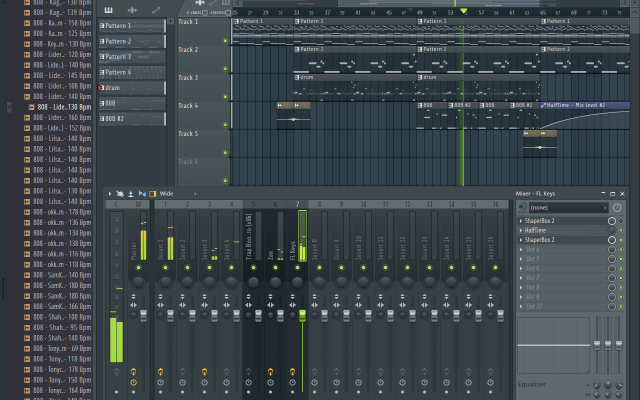Select the drum pattern in the picker
Viewport: 640px width, 400px height.
coord(132,88)
